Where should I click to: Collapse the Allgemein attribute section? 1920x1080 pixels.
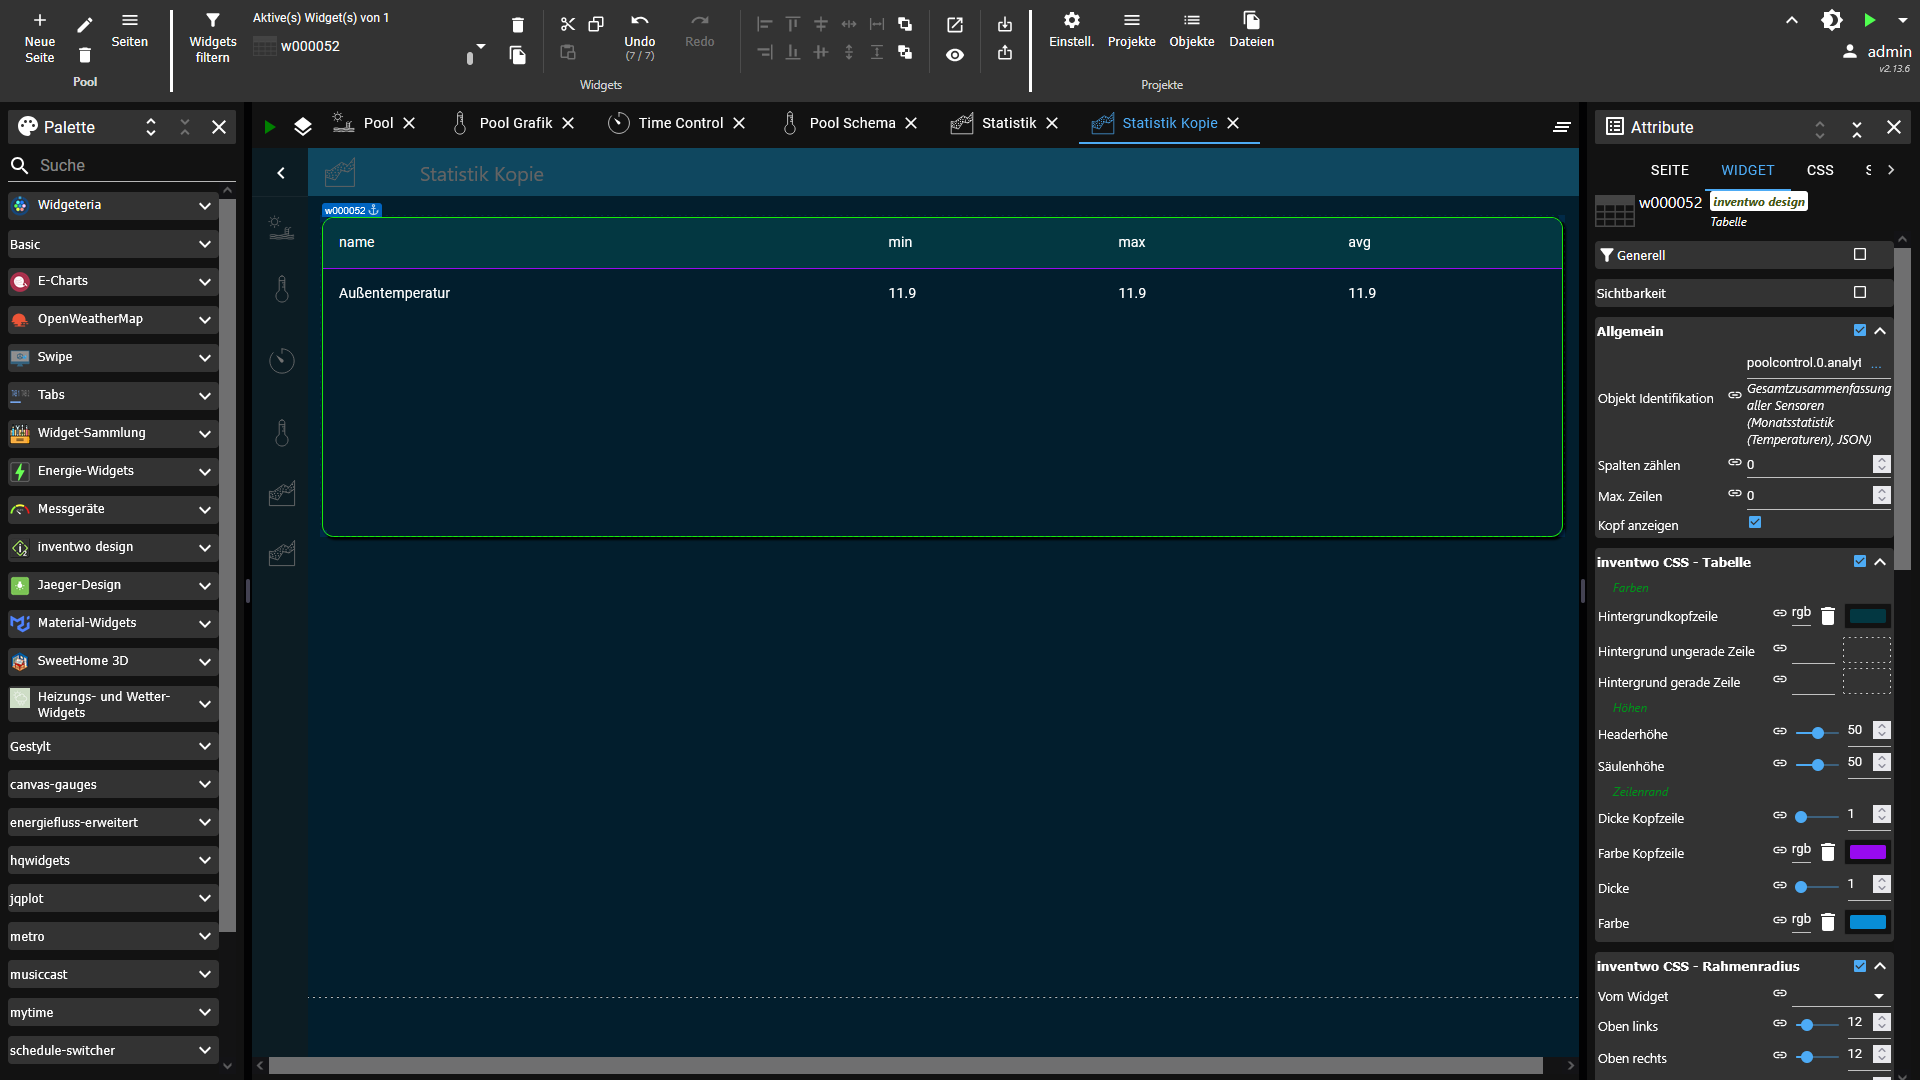coord(1881,331)
